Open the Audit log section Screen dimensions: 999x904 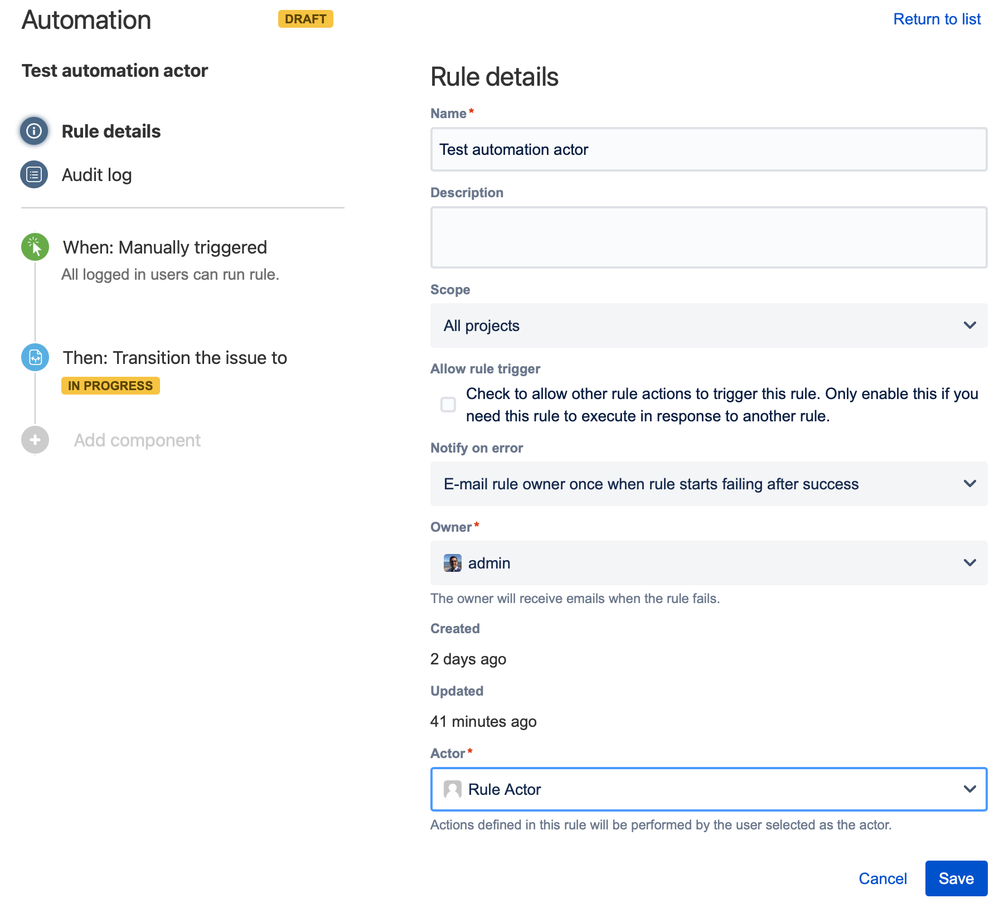point(96,175)
